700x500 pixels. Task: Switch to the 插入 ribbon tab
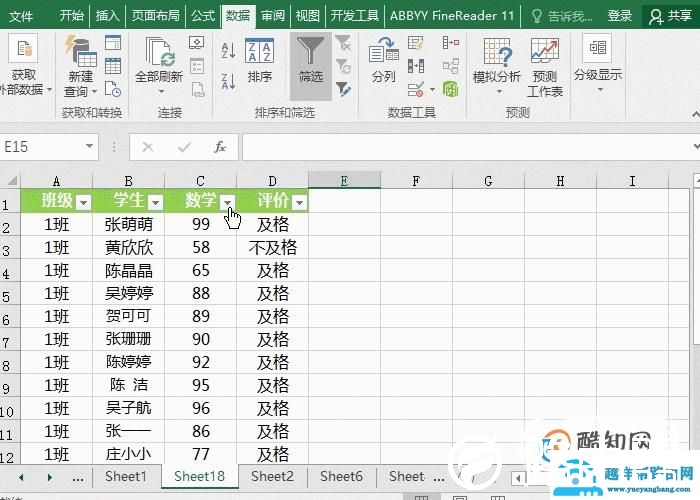(x=108, y=16)
